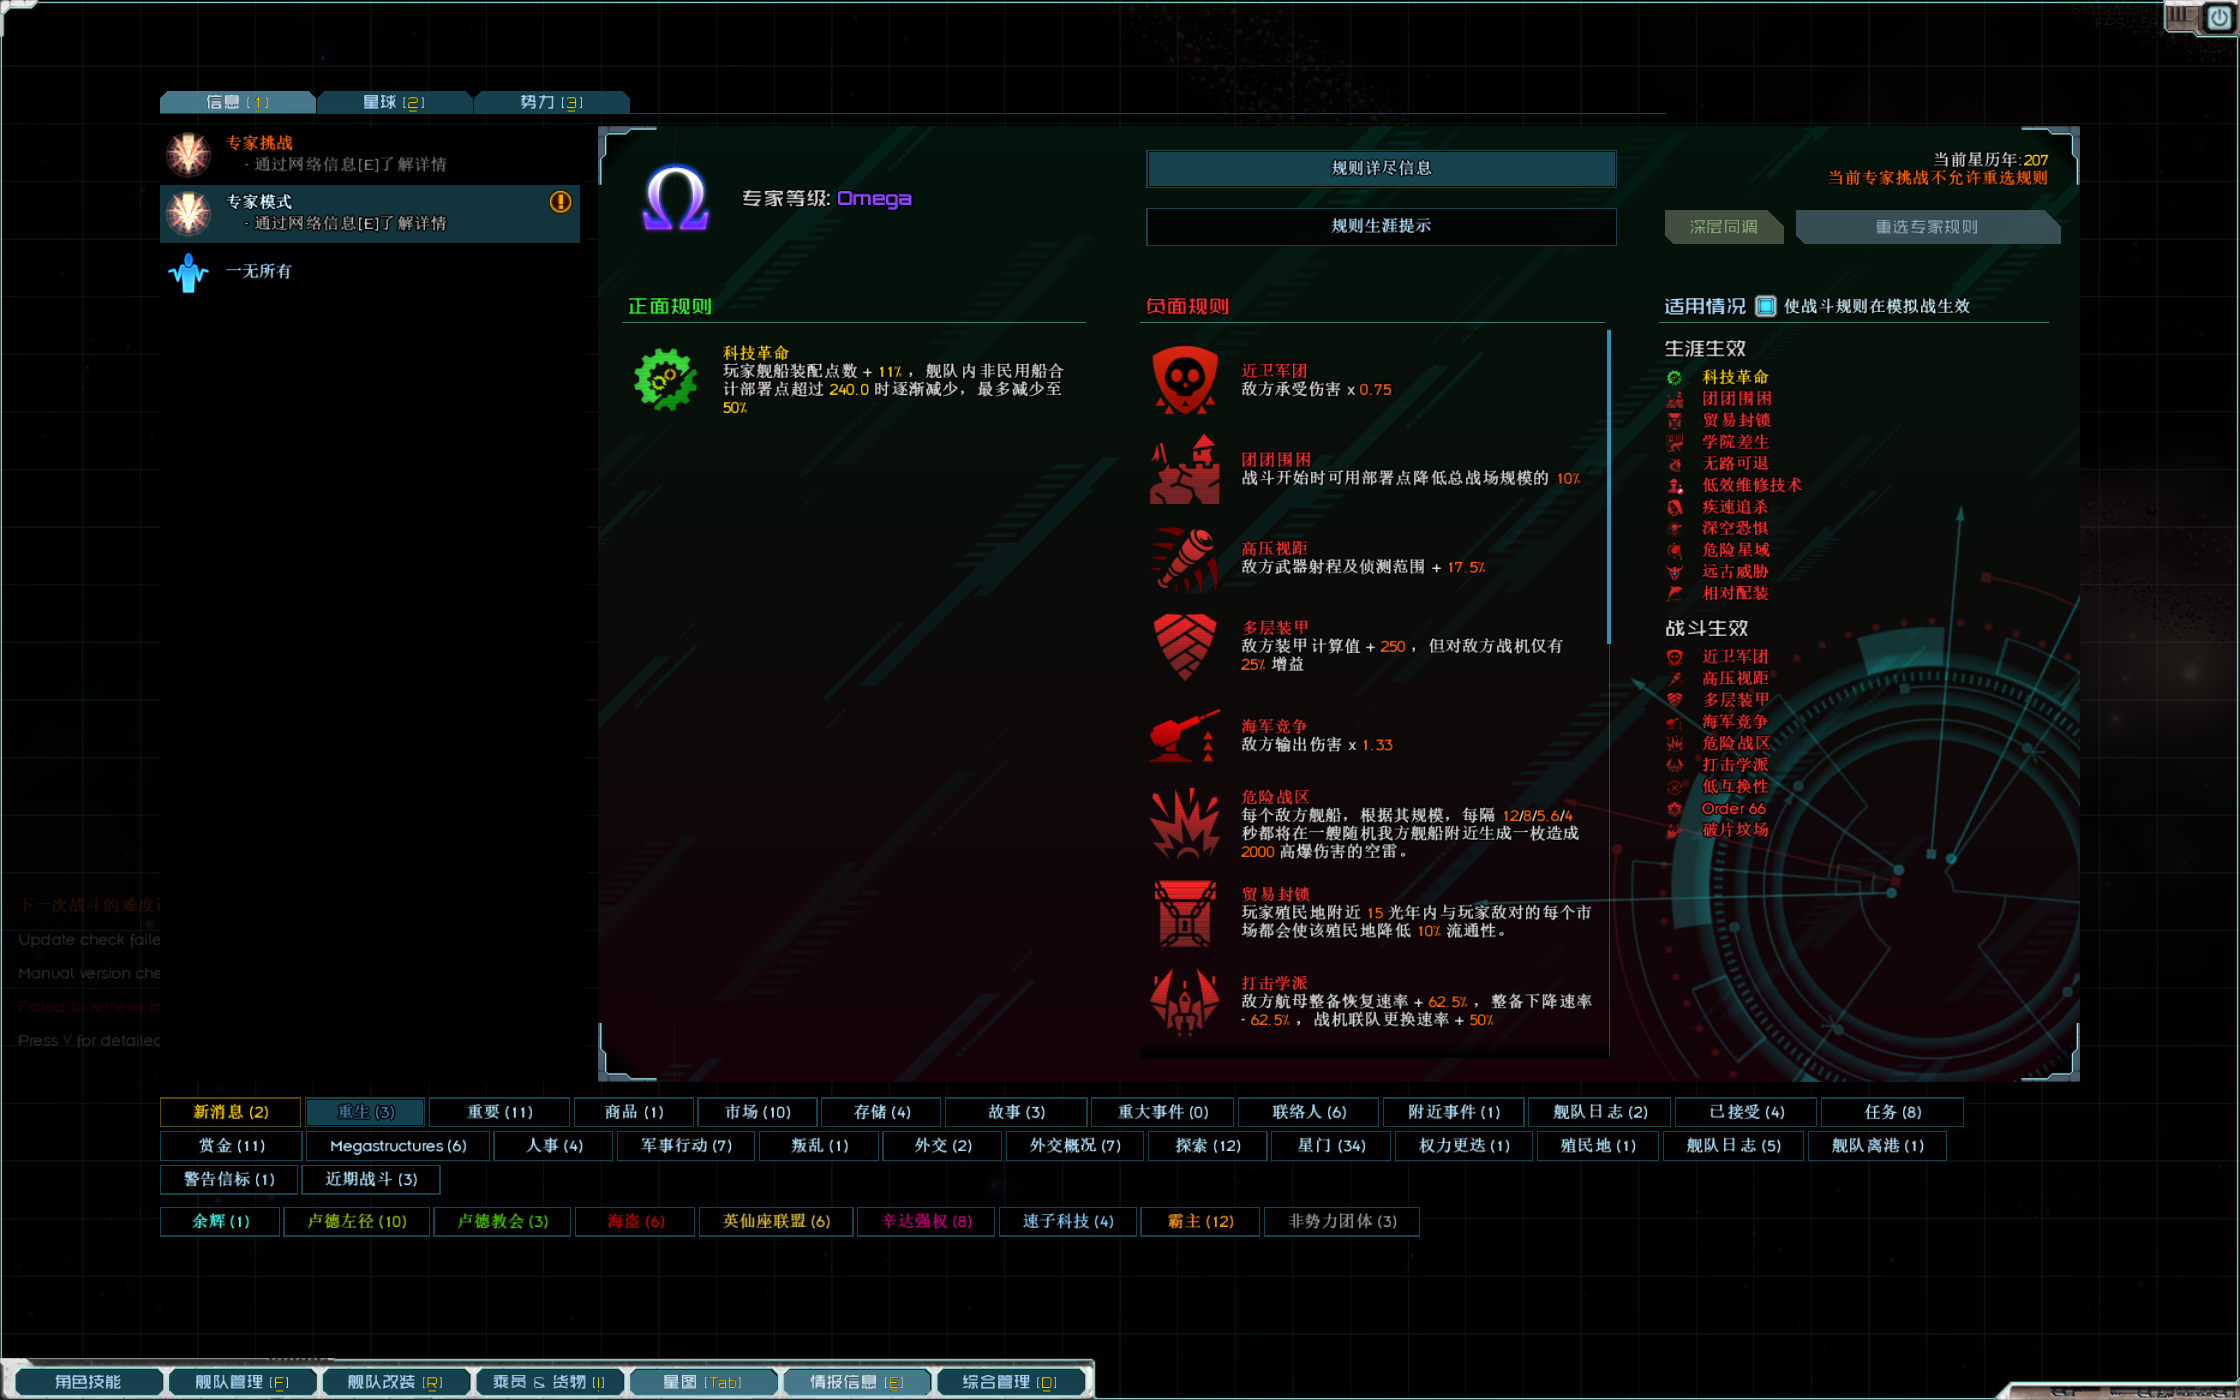This screenshot has width=2240, height=1400.
Task: Toggle the 新消息 (2) filter
Action: [x=230, y=1111]
